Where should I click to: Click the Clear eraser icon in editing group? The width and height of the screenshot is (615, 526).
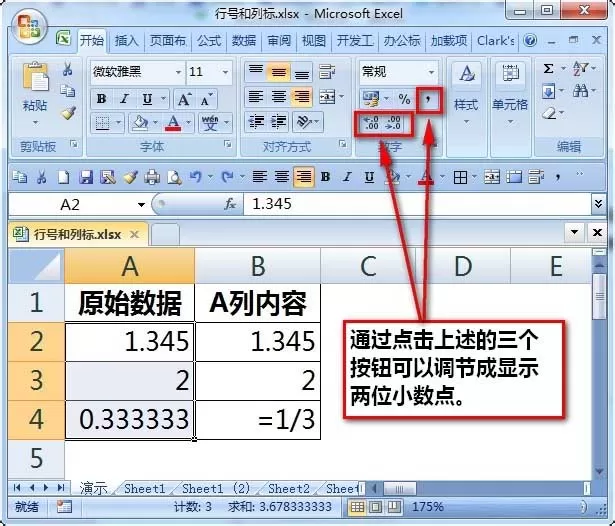point(550,114)
